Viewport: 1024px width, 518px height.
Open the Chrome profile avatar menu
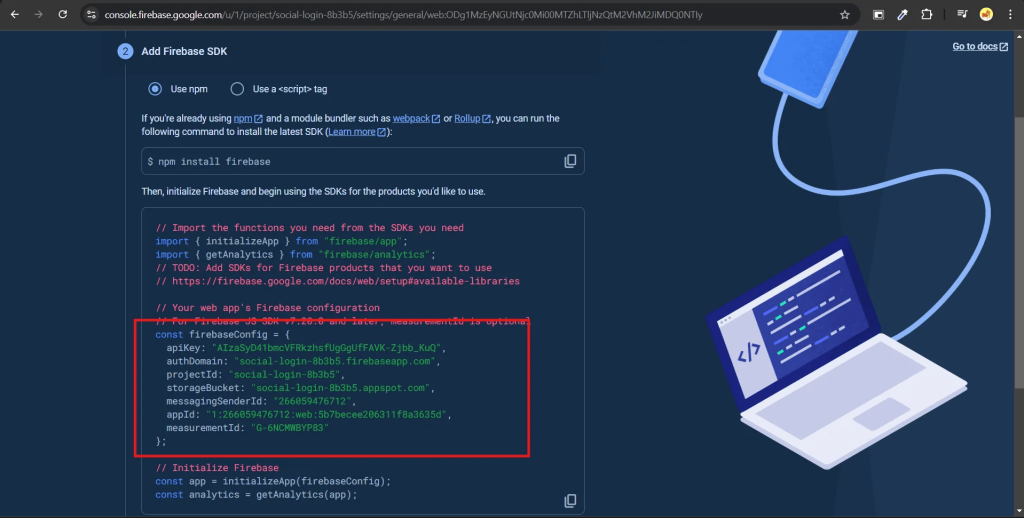click(986, 15)
